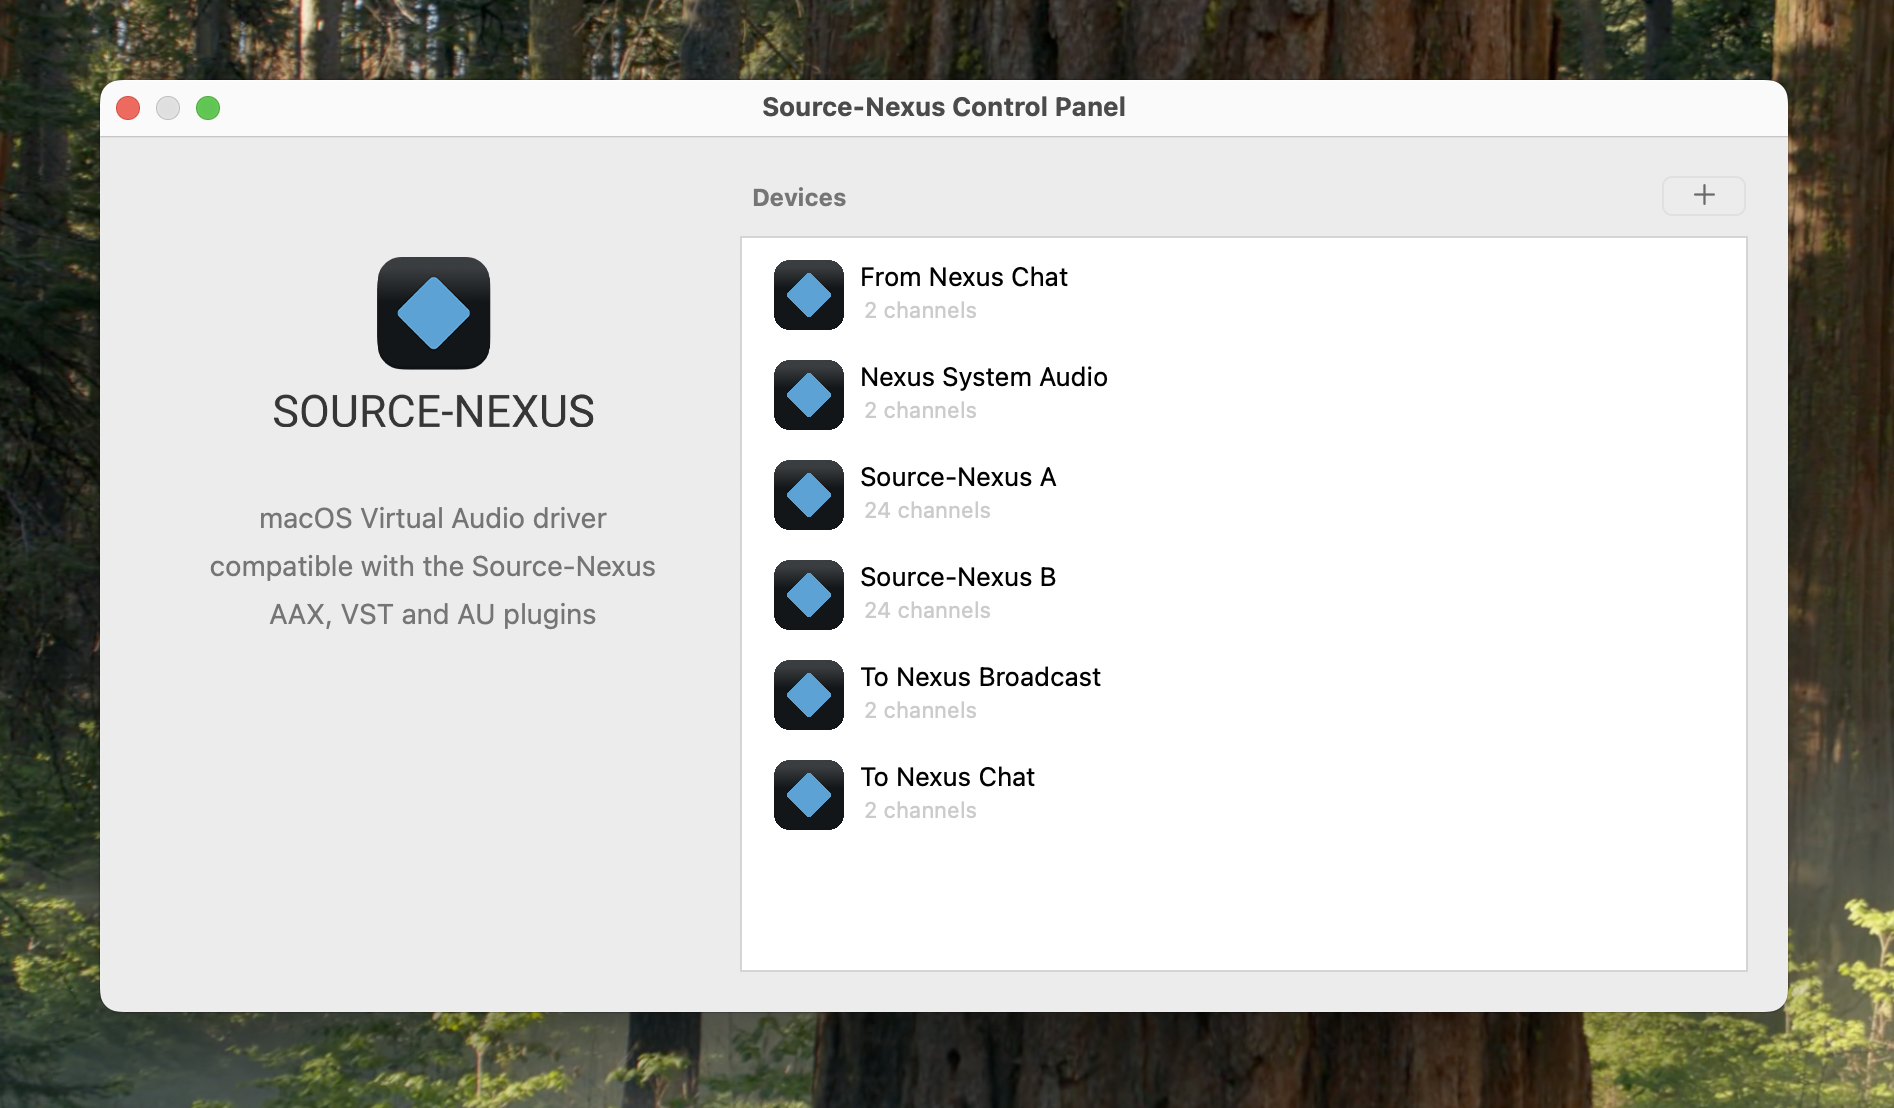Click the SOURCE-NEXUS title text

pos(433,412)
